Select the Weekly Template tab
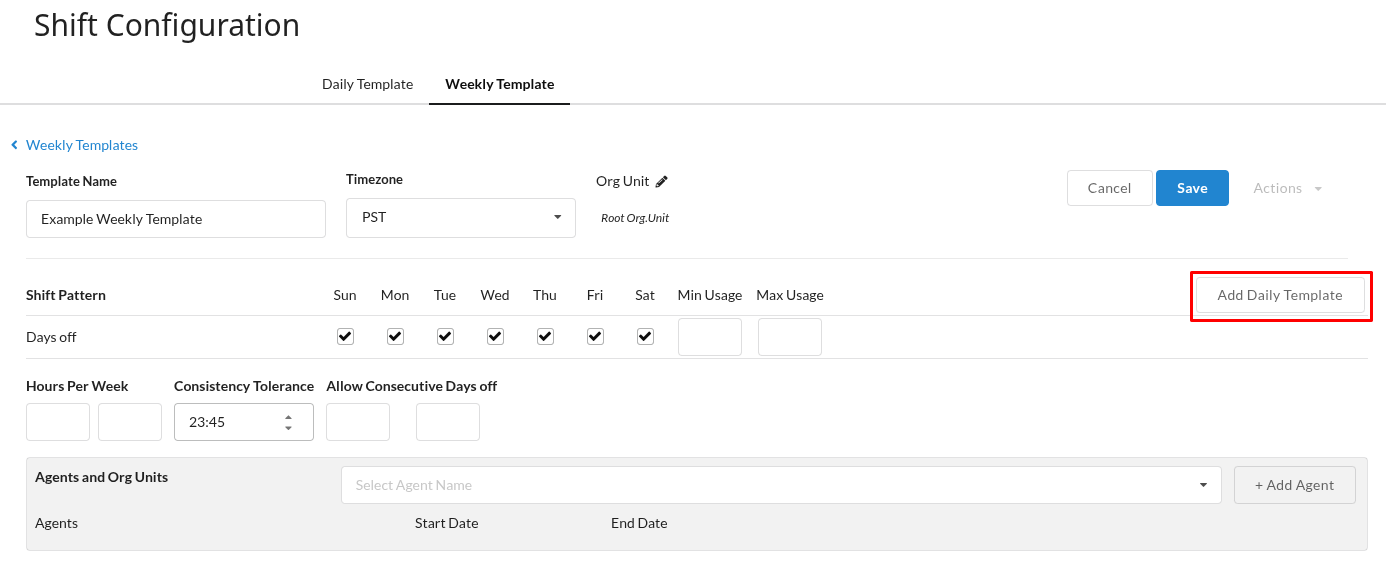This screenshot has width=1386, height=562. coord(499,84)
